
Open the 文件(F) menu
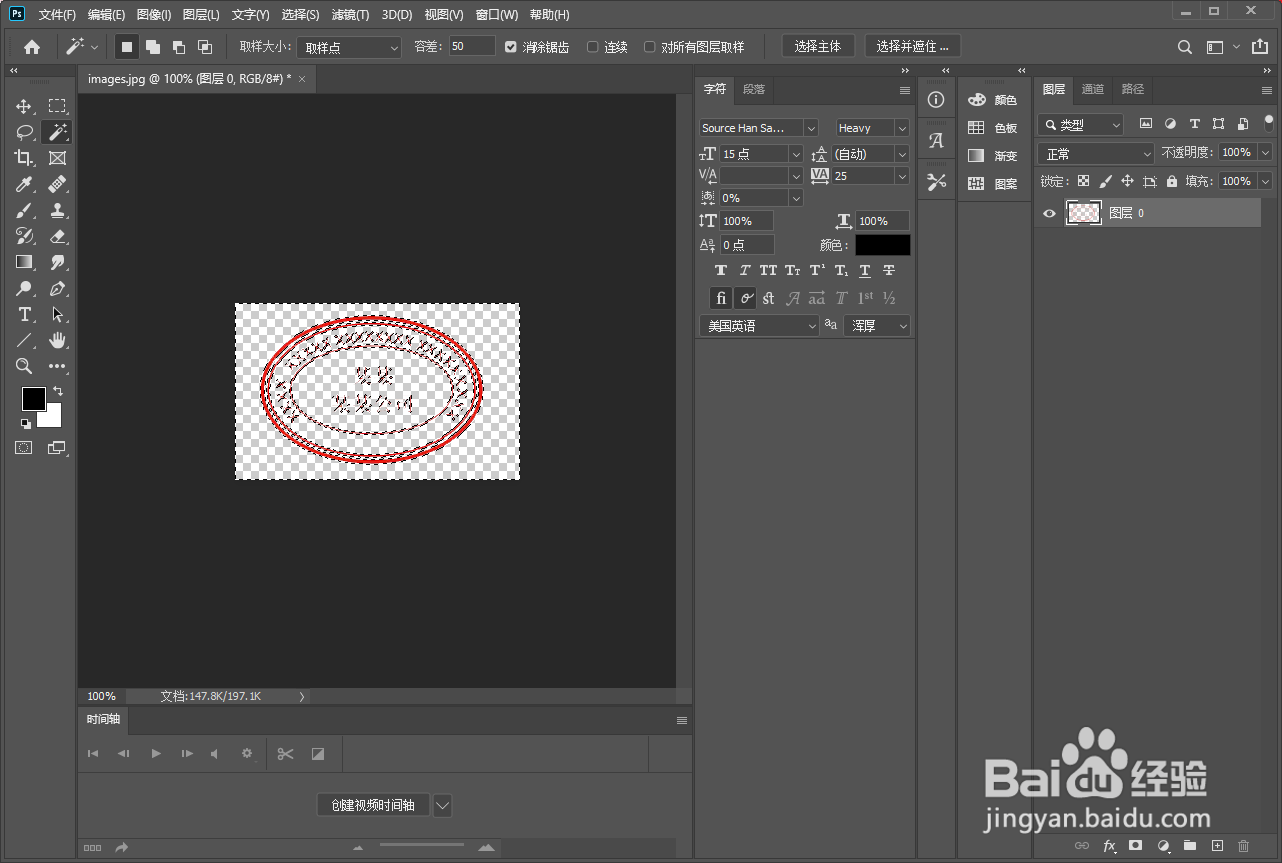[x=57, y=15]
